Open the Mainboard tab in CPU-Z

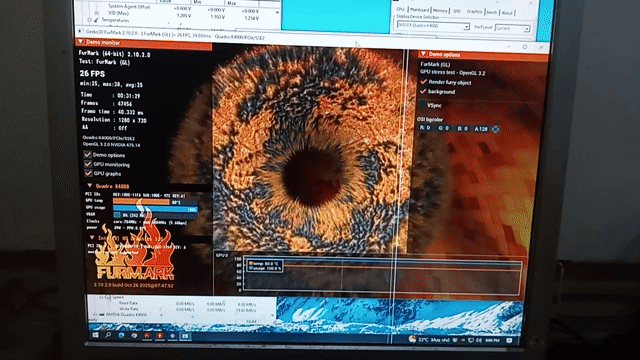[419, 10]
